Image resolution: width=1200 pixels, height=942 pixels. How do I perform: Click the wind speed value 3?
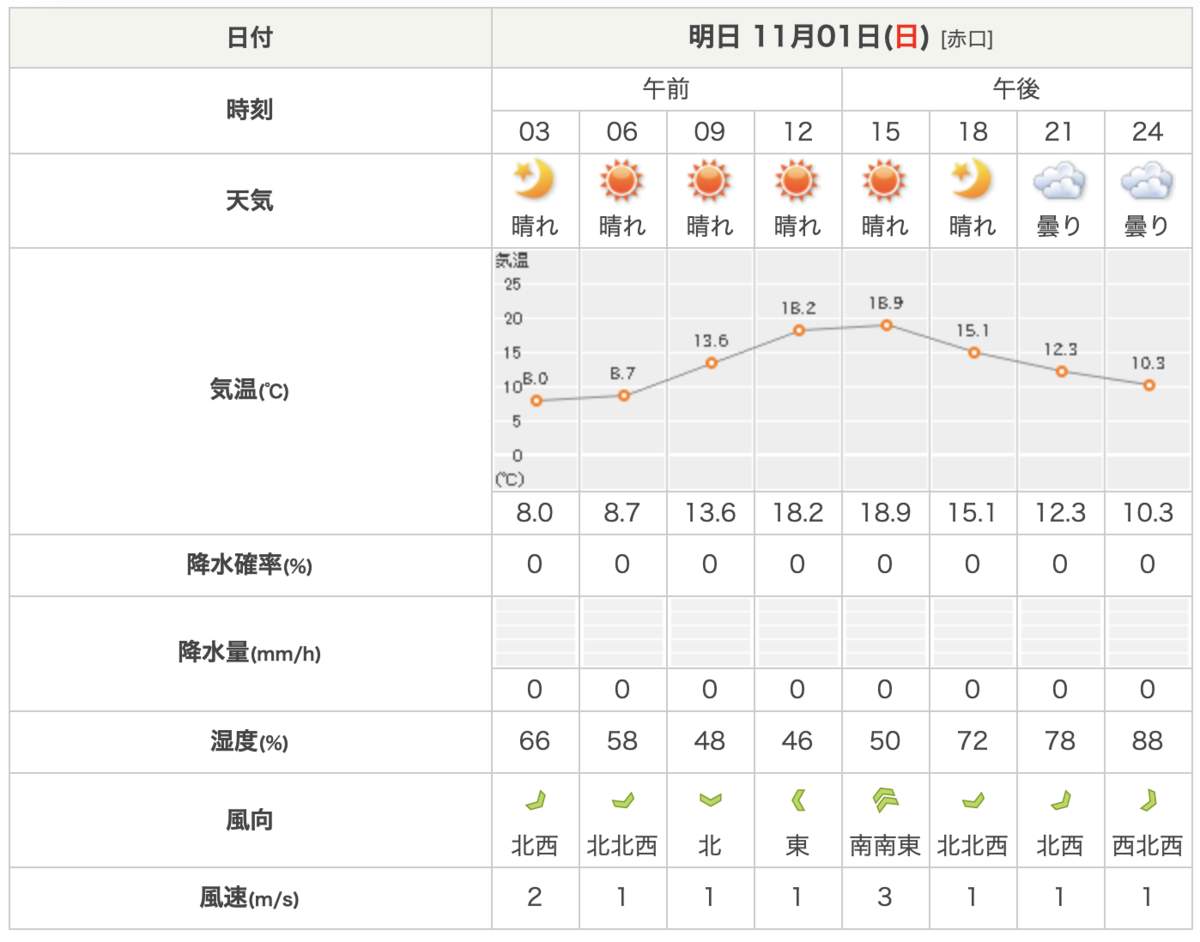click(x=885, y=898)
